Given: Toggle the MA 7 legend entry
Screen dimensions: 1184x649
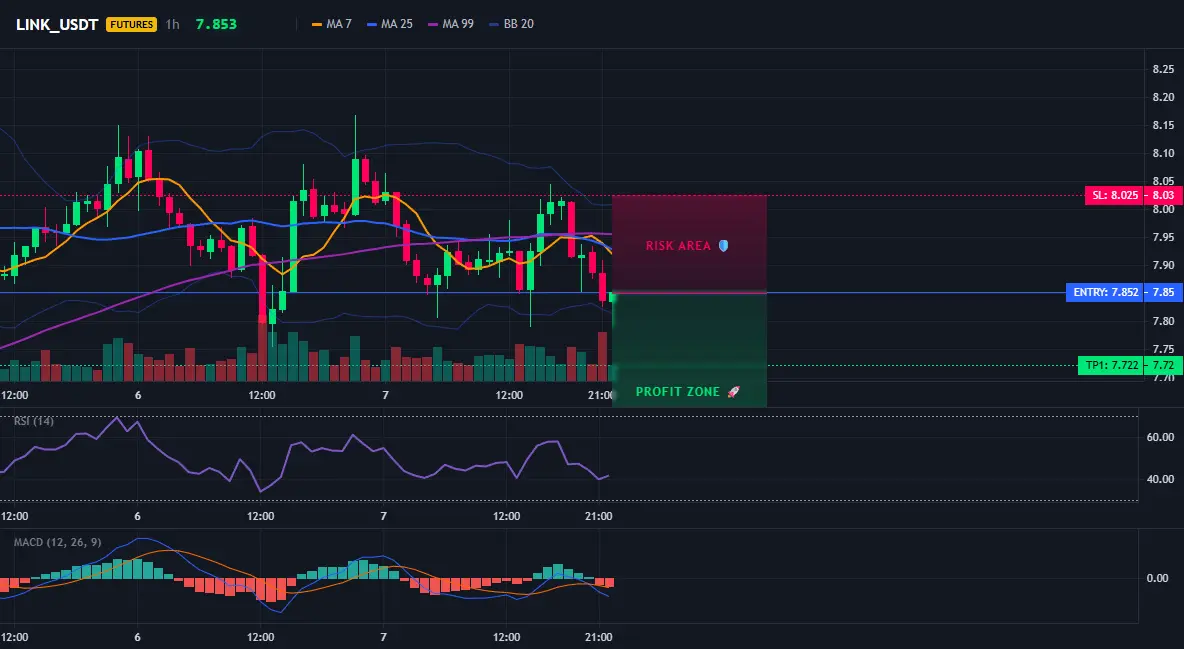Looking at the screenshot, I should (x=332, y=24).
